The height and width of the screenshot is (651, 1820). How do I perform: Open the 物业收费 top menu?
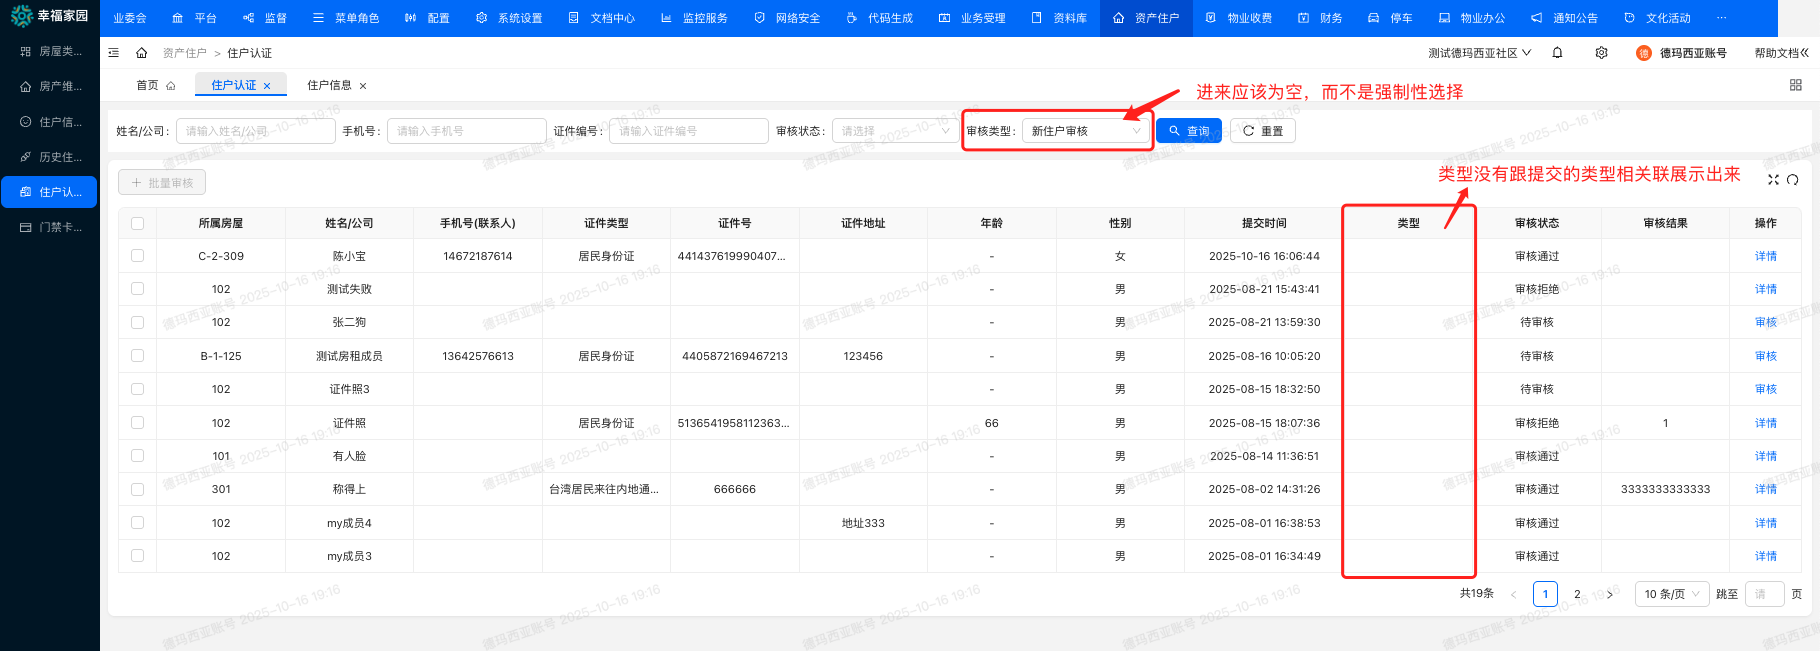point(1239,18)
